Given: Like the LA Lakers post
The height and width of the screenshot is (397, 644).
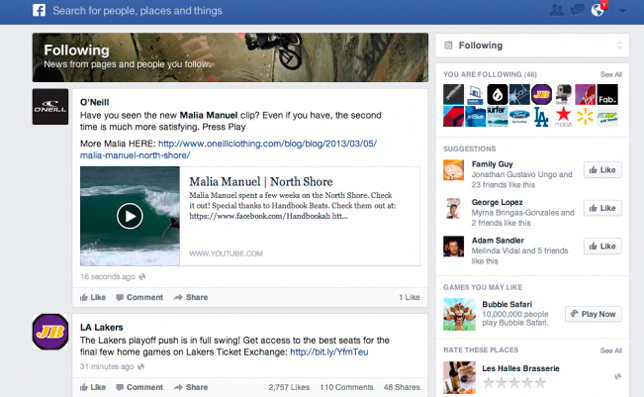Looking at the screenshot, I should 93,387.
